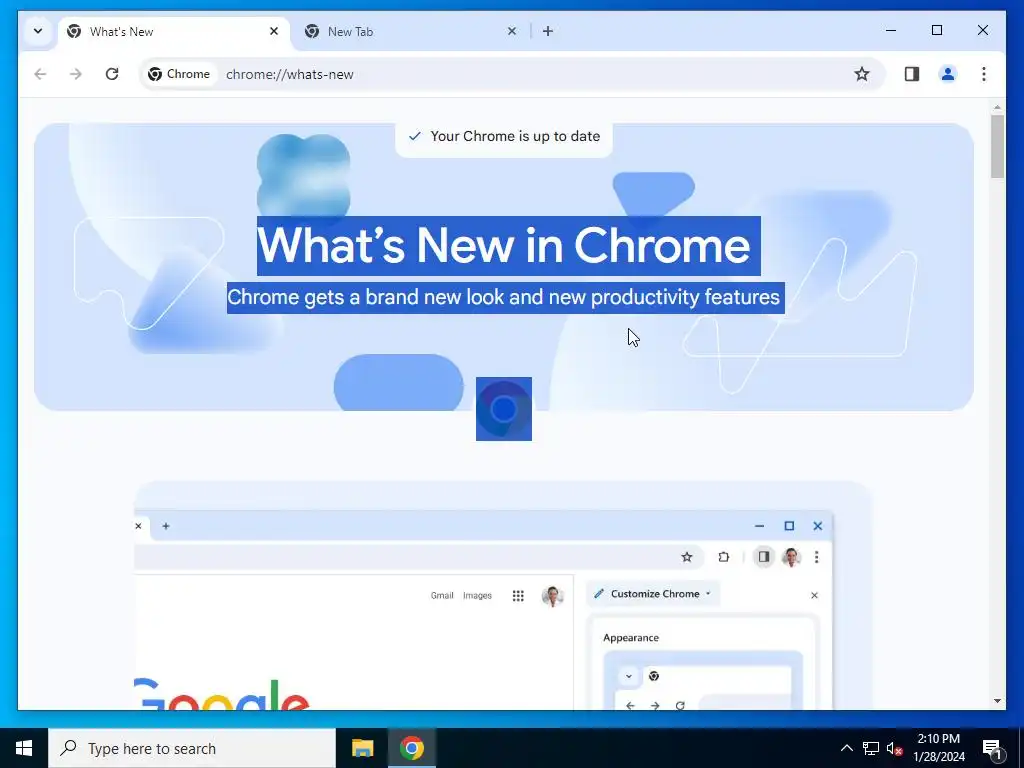Click the profile photo in preview toolbar
The image size is (1024, 768).
791,557
